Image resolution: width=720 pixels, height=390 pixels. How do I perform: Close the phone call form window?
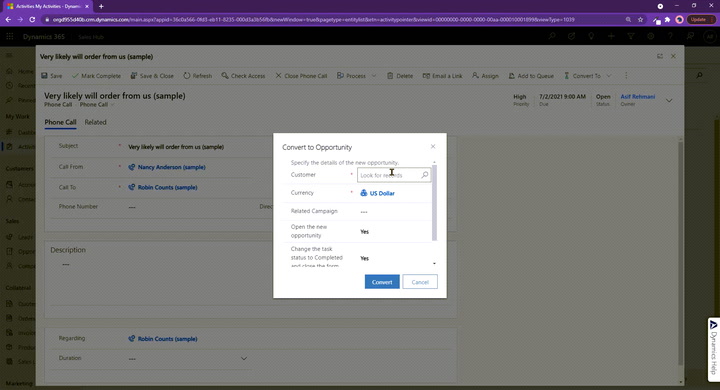[x=673, y=57]
